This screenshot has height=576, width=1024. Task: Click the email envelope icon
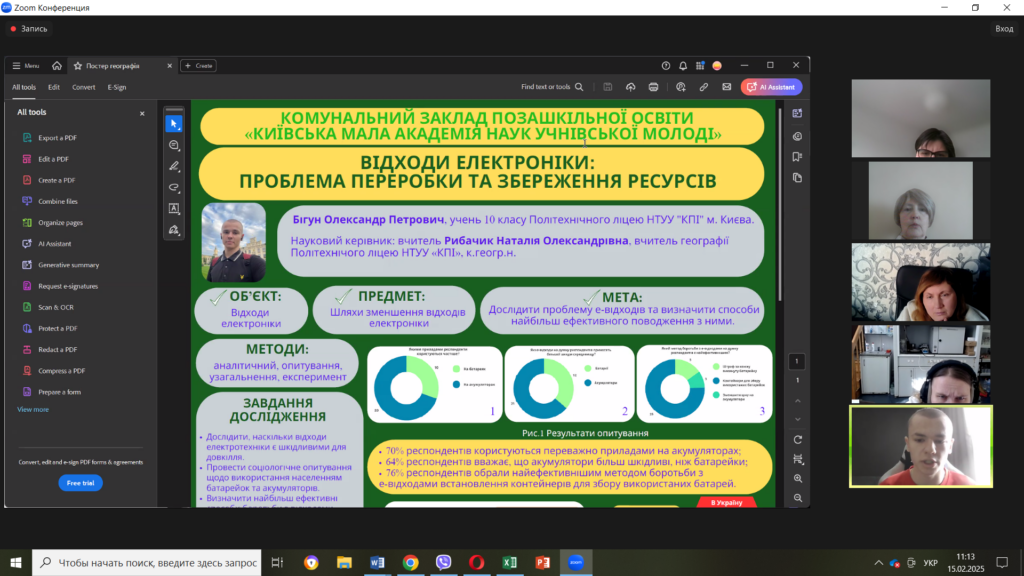point(726,87)
